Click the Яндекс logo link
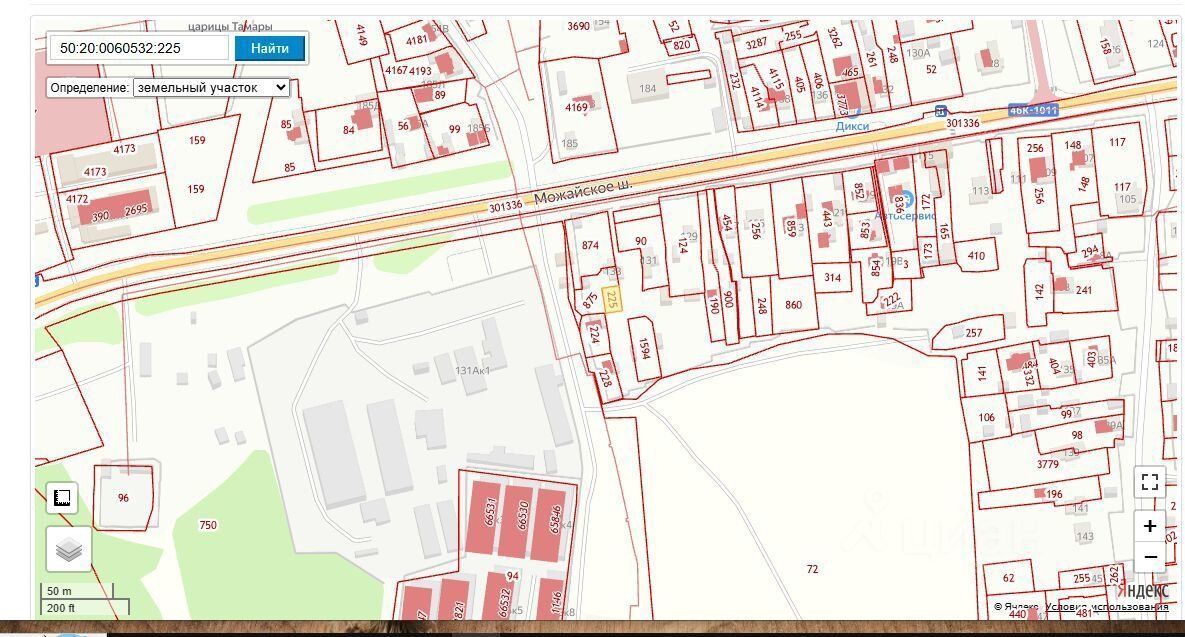The height and width of the screenshot is (637, 1185). coord(1142,589)
